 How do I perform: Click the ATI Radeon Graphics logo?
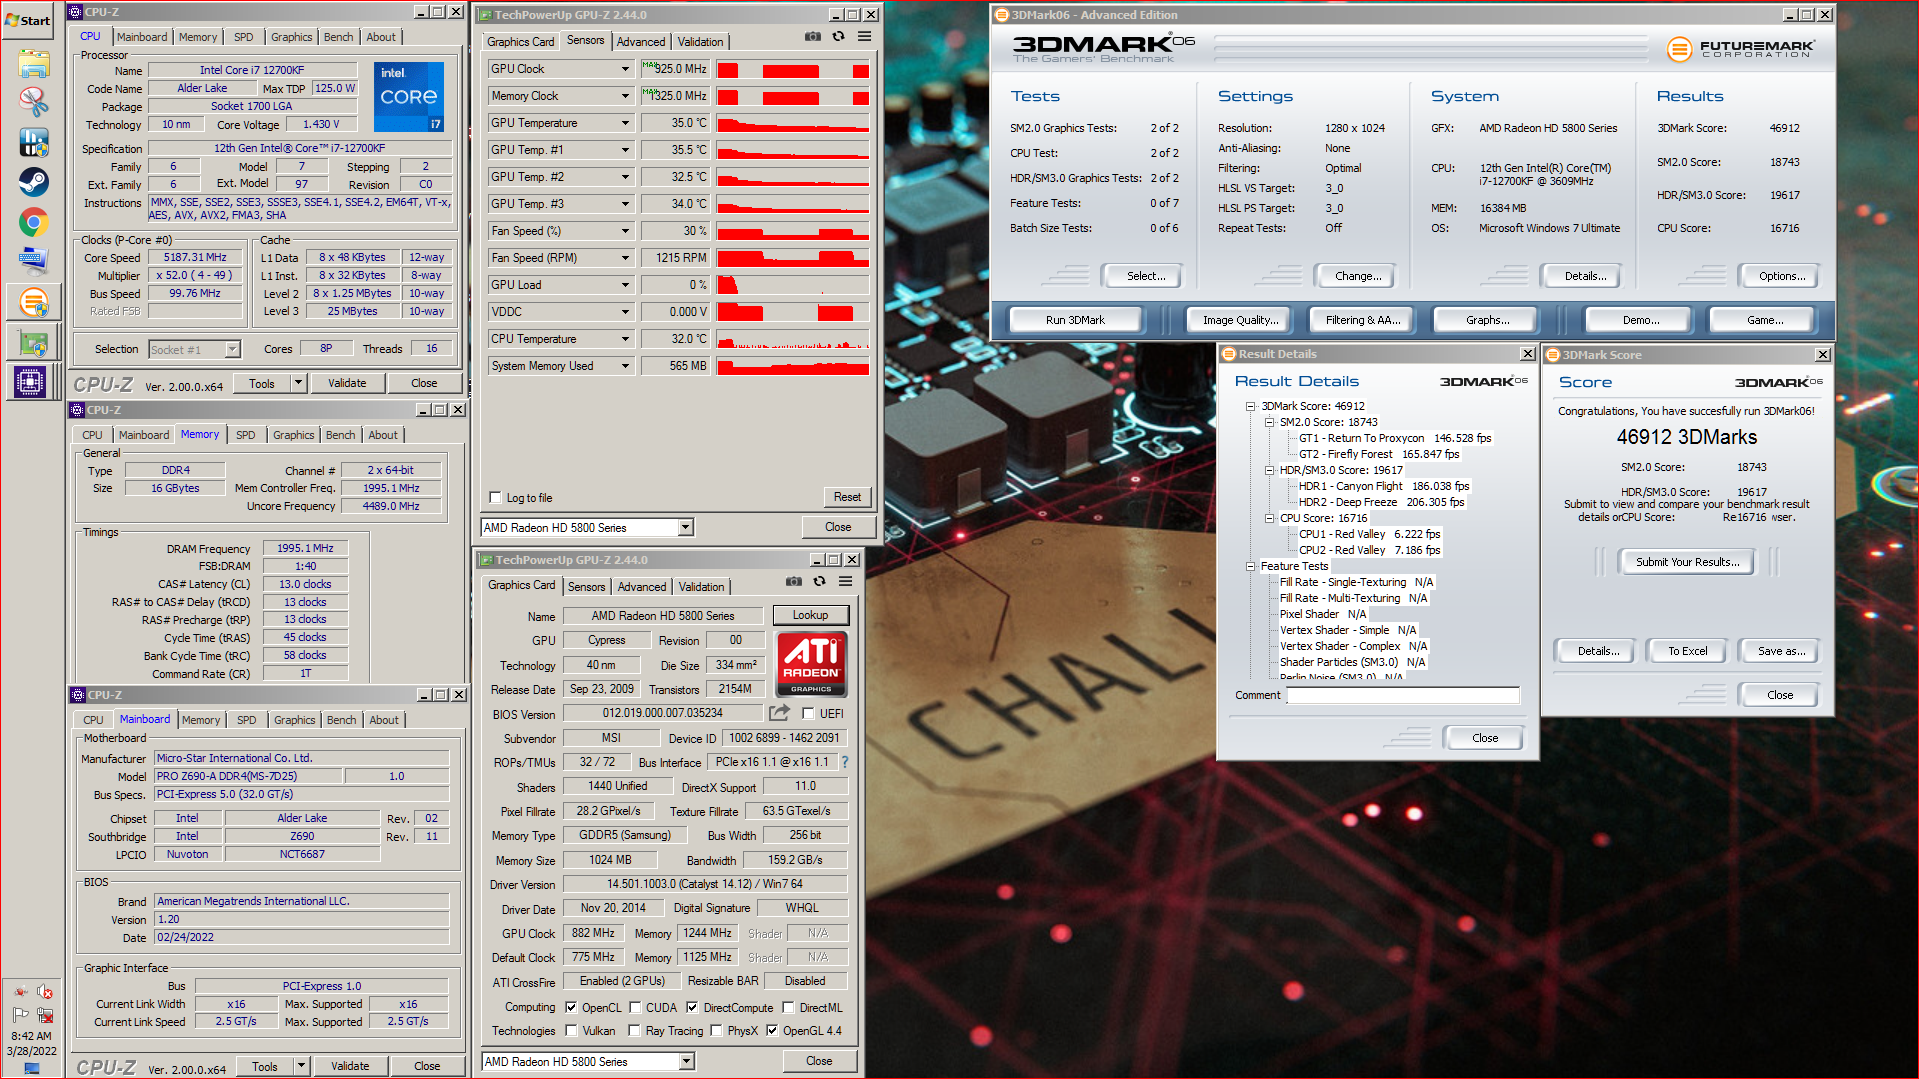click(x=811, y=664)
